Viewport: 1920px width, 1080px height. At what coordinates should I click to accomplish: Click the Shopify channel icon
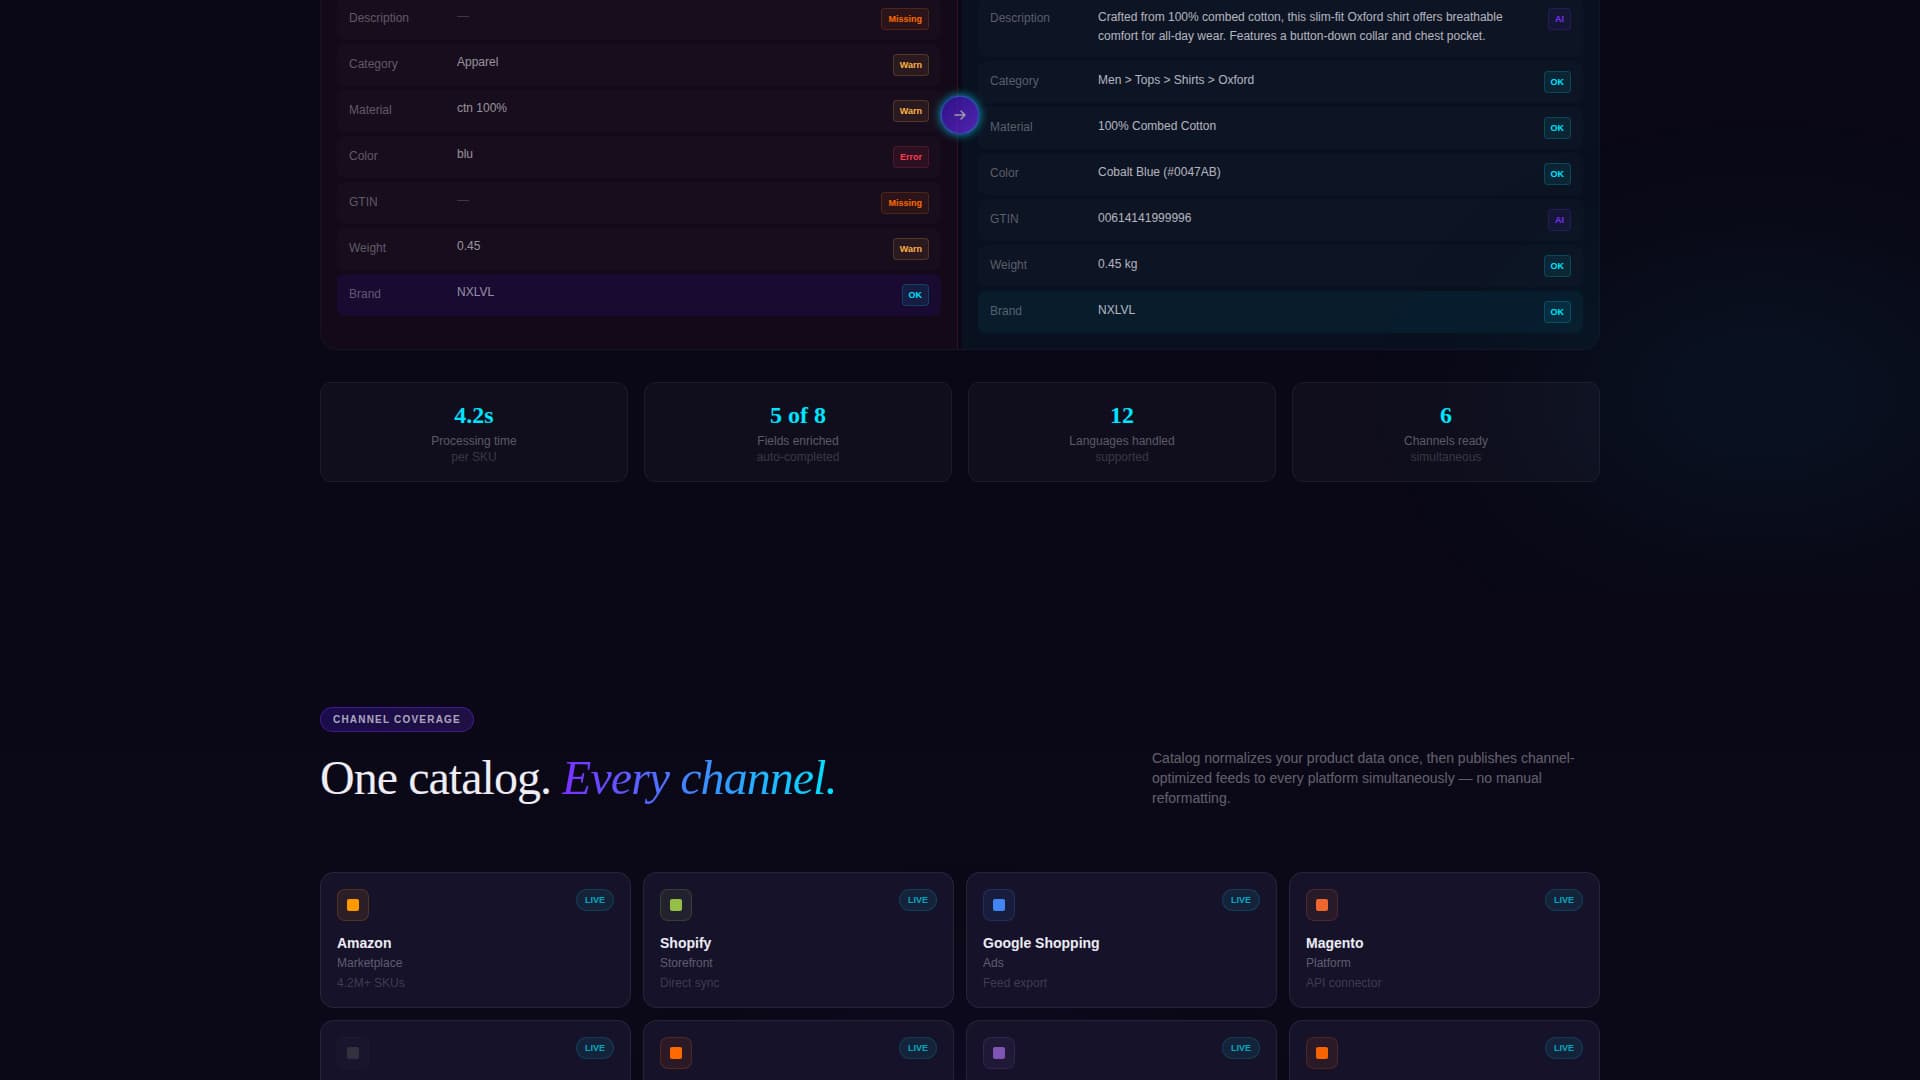click(x=676, y=905)
